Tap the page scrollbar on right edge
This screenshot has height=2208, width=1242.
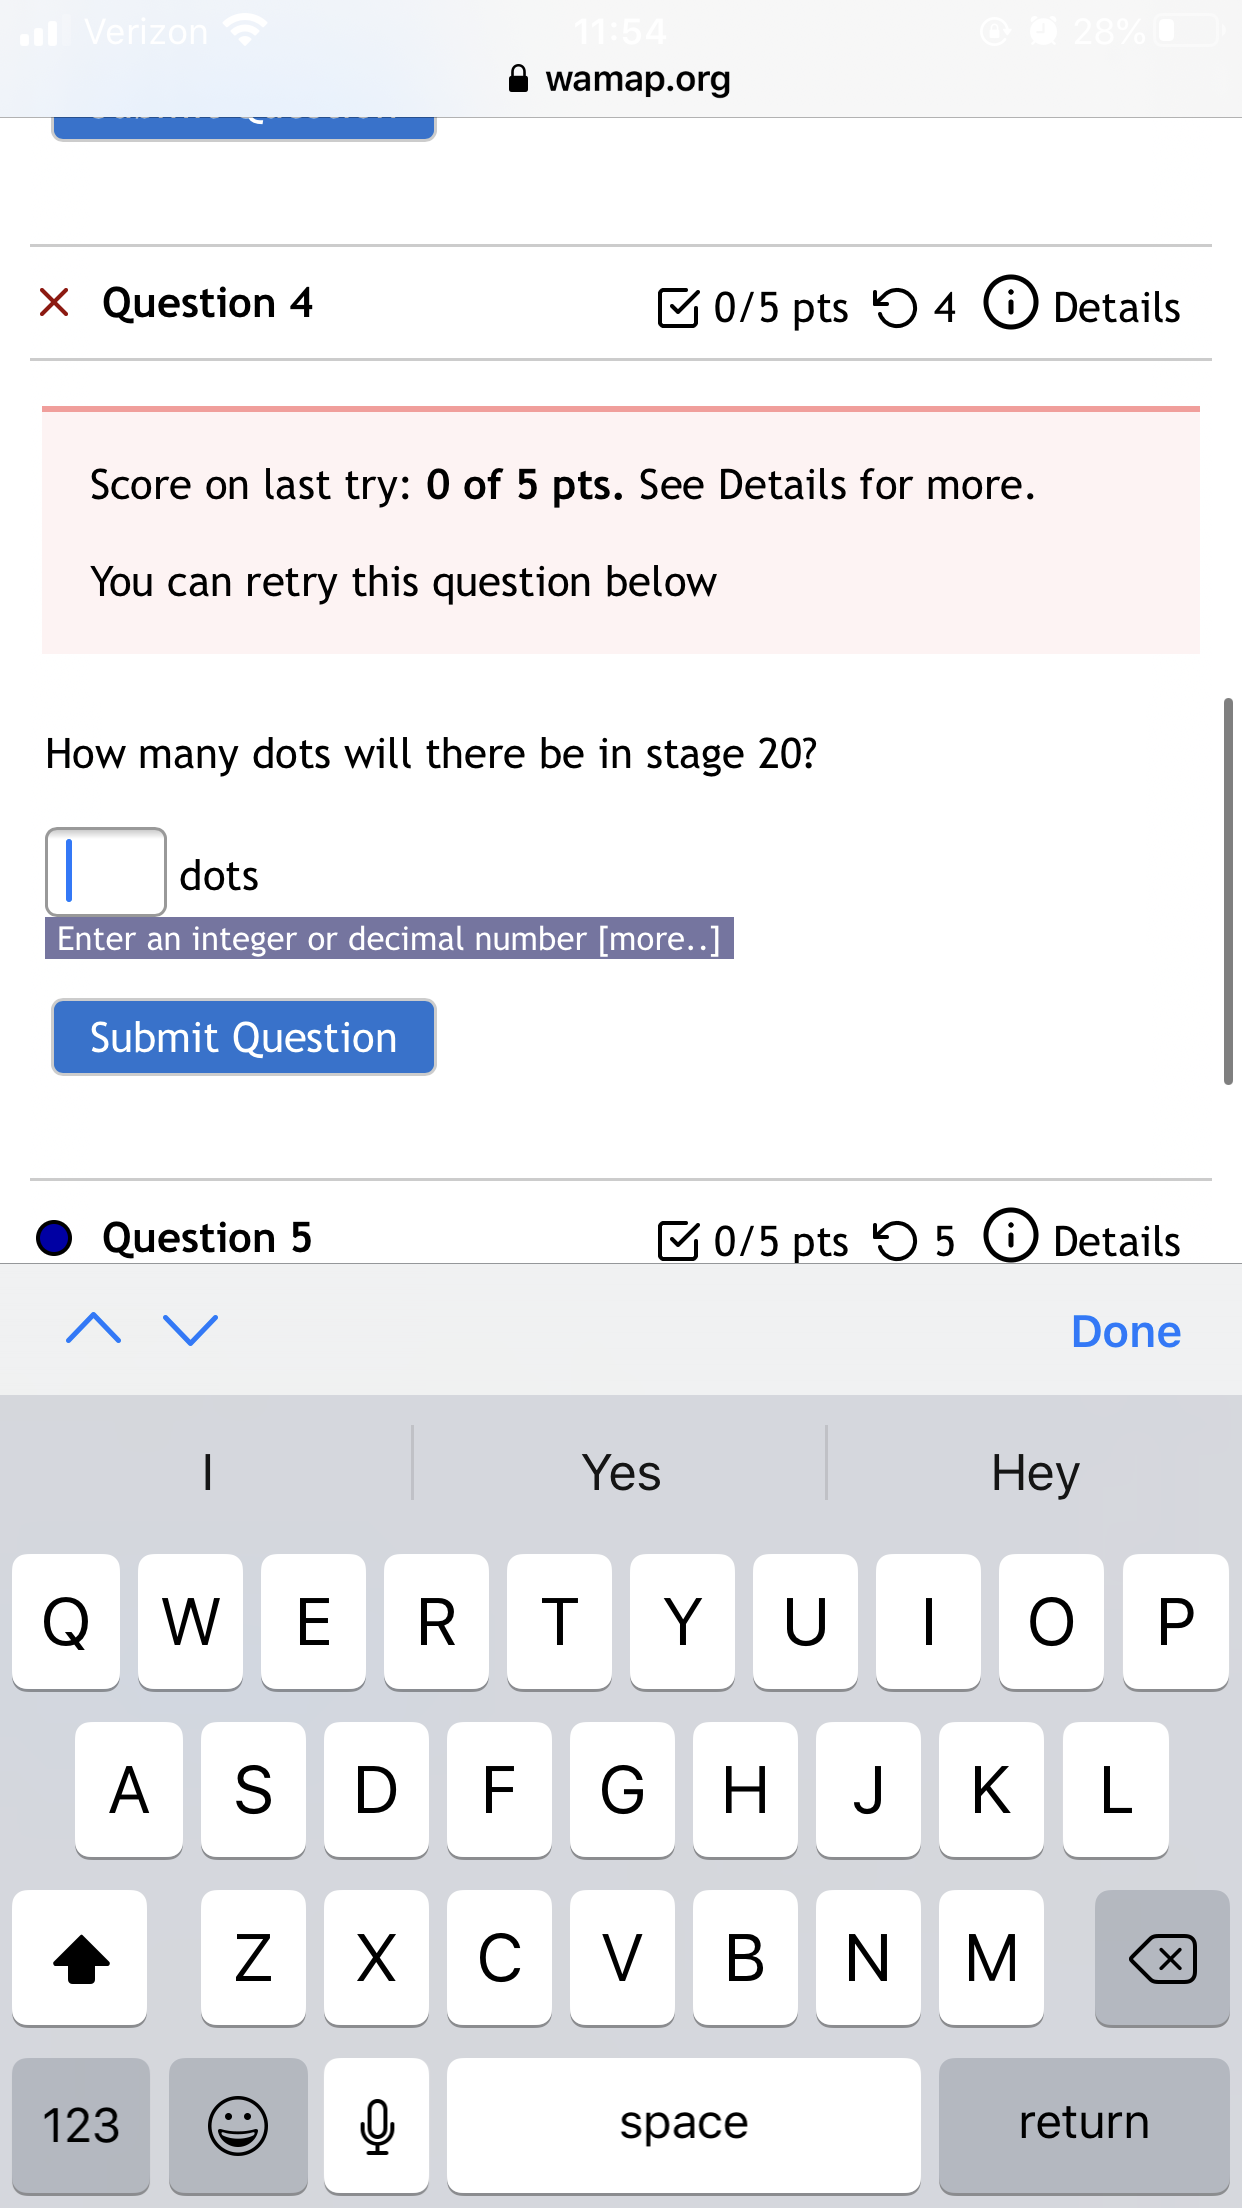pos(1228,891)
